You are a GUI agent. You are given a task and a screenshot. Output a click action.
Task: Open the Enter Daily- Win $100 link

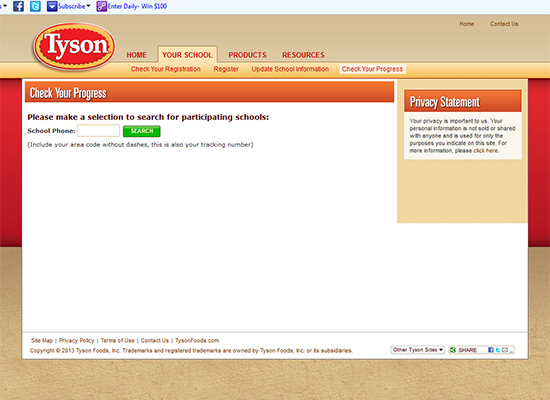(x=138, y=6)
